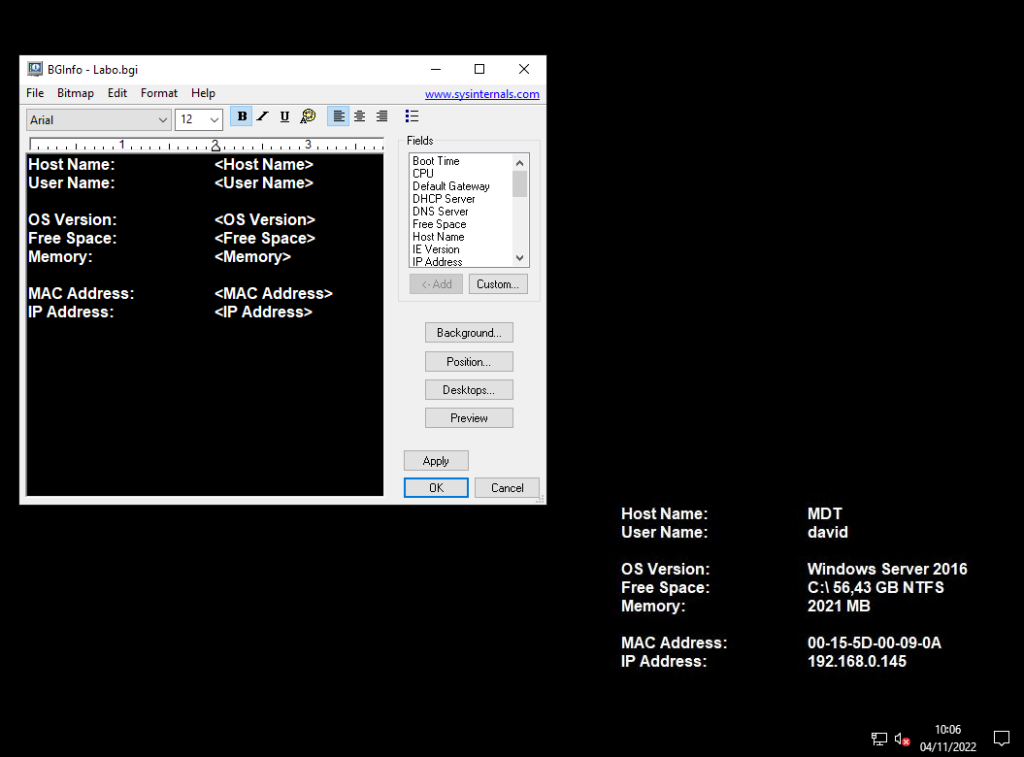Align text right
1024x757 pixels.
pos(382,117)
